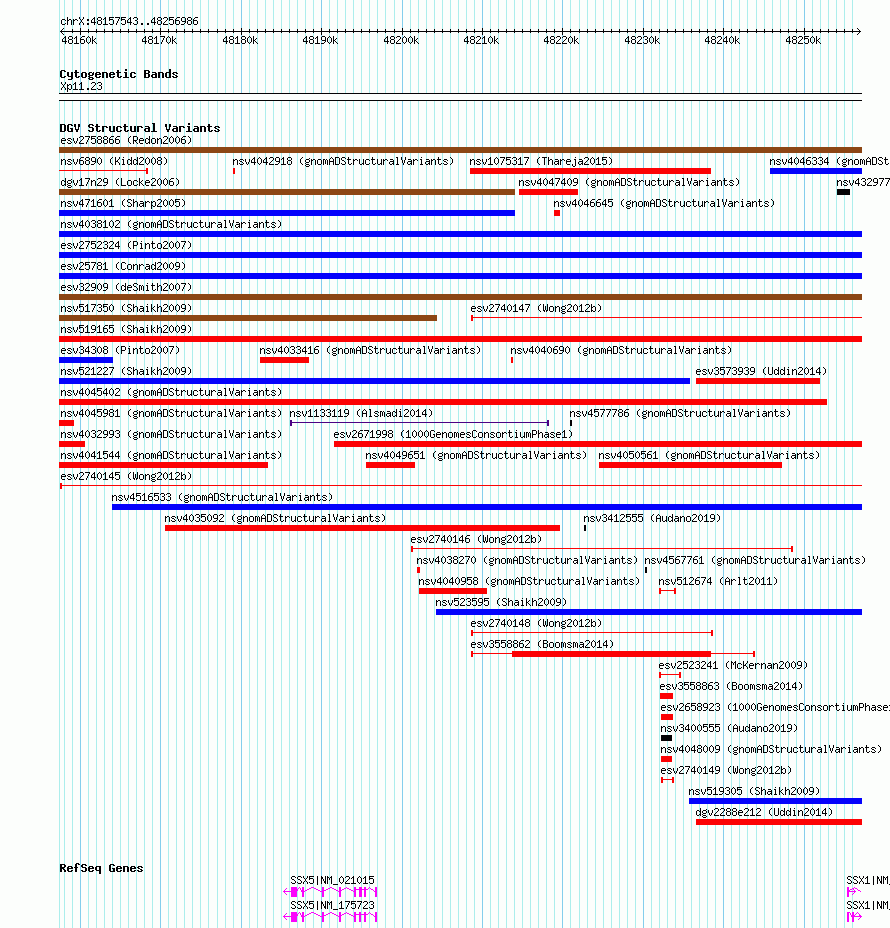Open esv2740146 (Wong2012b) label
Image resolution: width=890 pixels, height=928 pixels.
[x=476, y=539]
